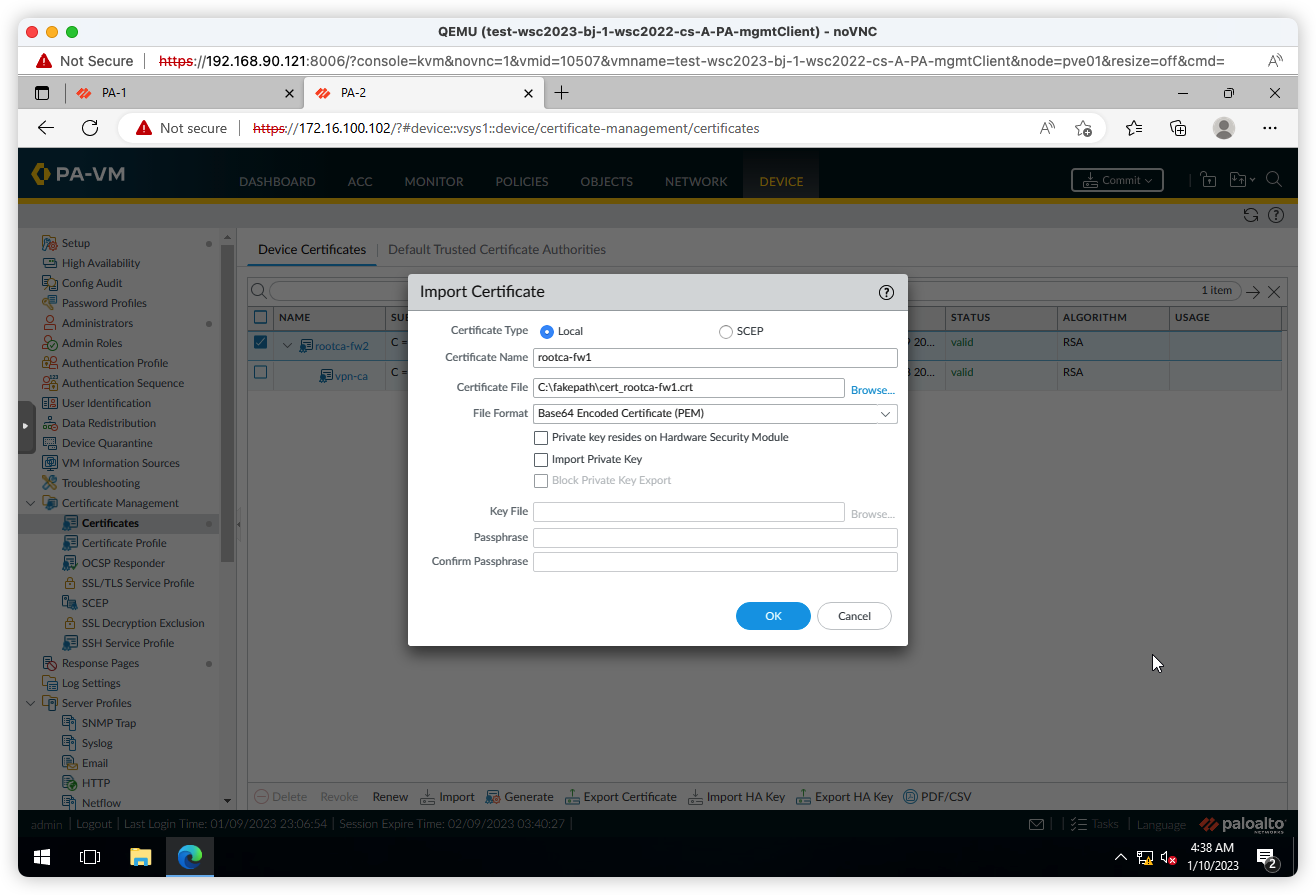Open the Commit dropdown menu

pos(1117,180)
